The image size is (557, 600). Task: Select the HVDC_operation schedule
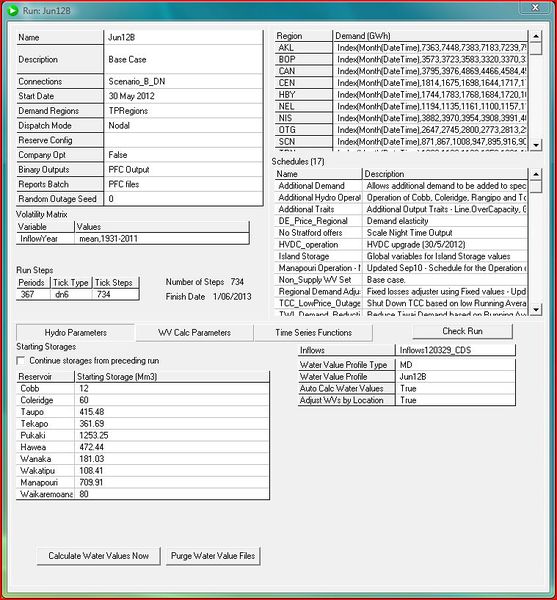coord(401,245)
